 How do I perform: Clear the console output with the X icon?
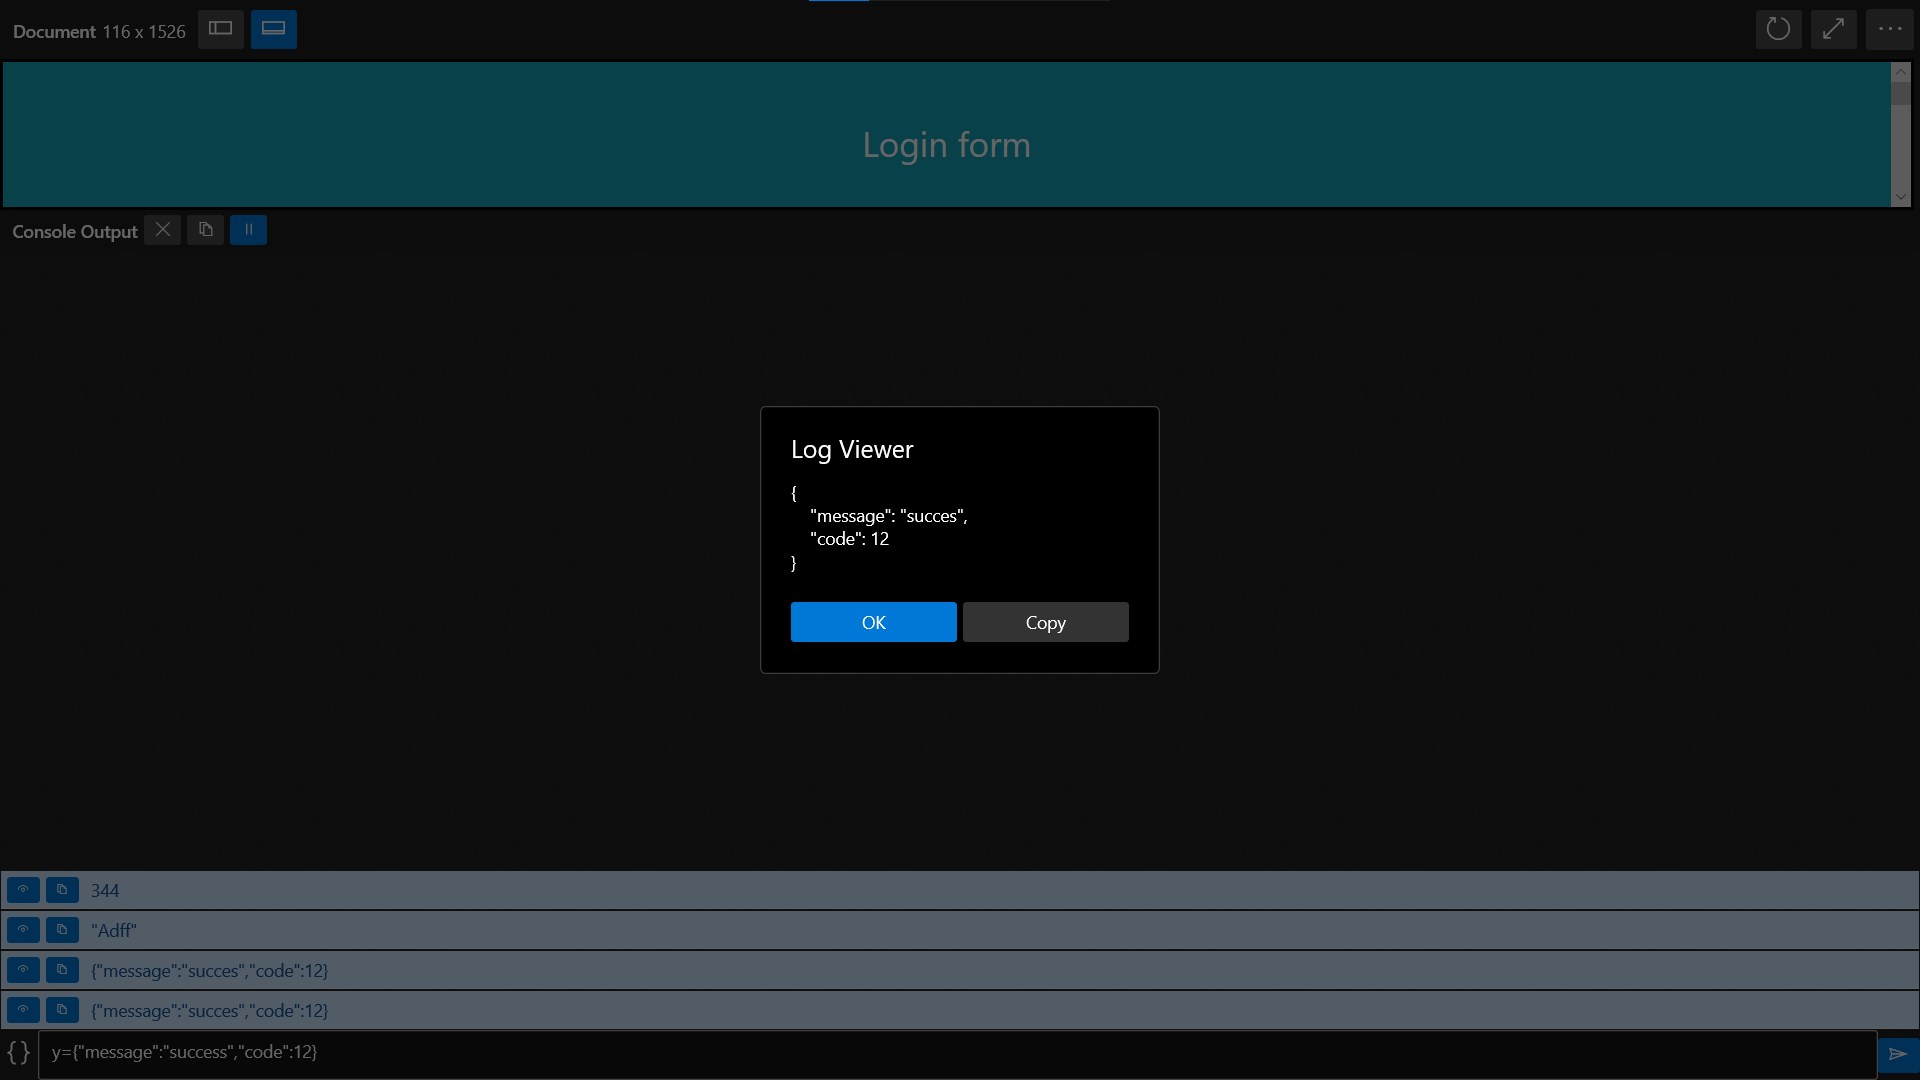163,230
